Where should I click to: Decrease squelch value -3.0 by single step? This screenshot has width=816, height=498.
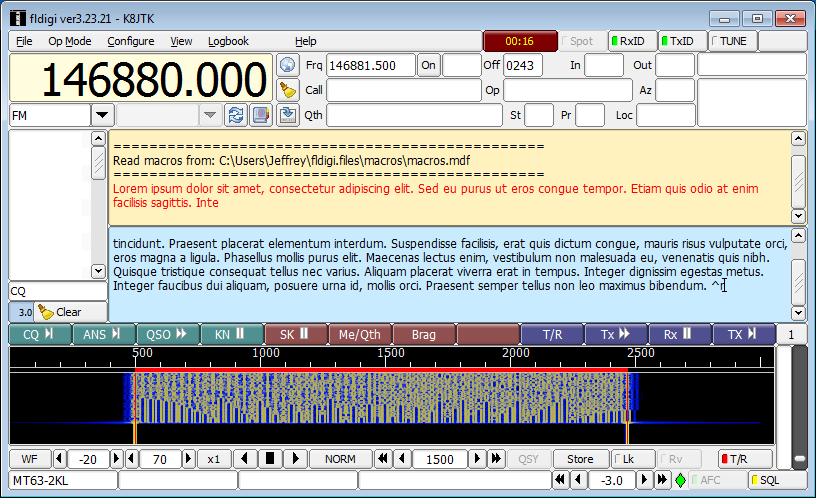tap(579, 480)
